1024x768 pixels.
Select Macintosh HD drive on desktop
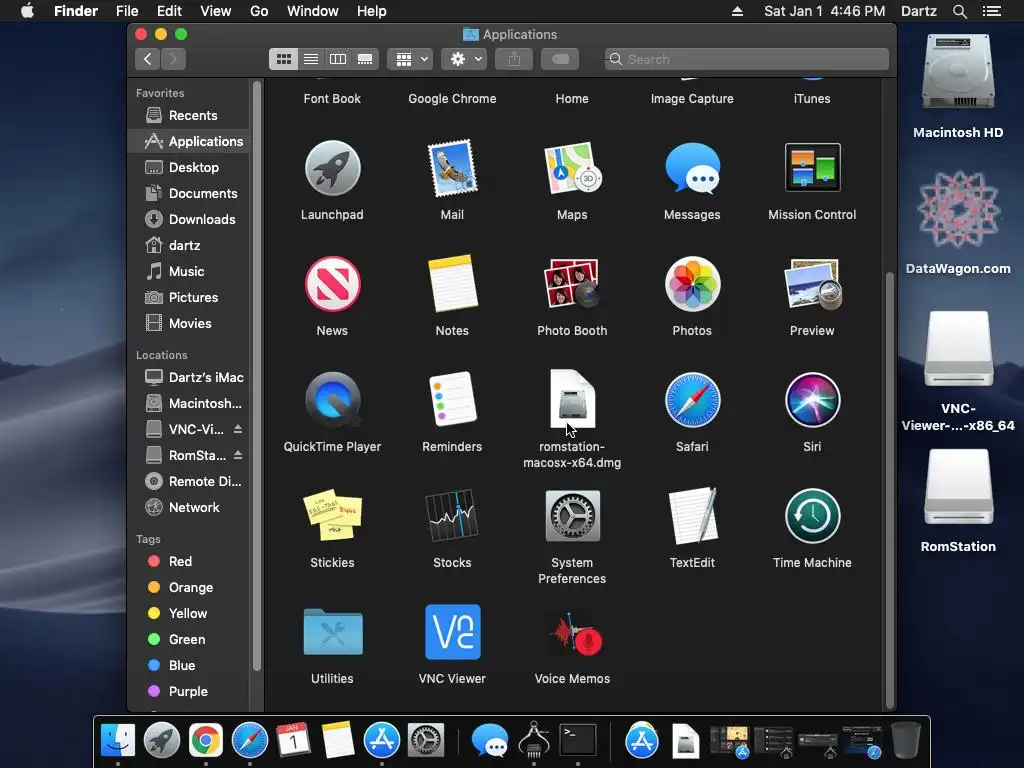pyautogui.click(x=958, y=73)
